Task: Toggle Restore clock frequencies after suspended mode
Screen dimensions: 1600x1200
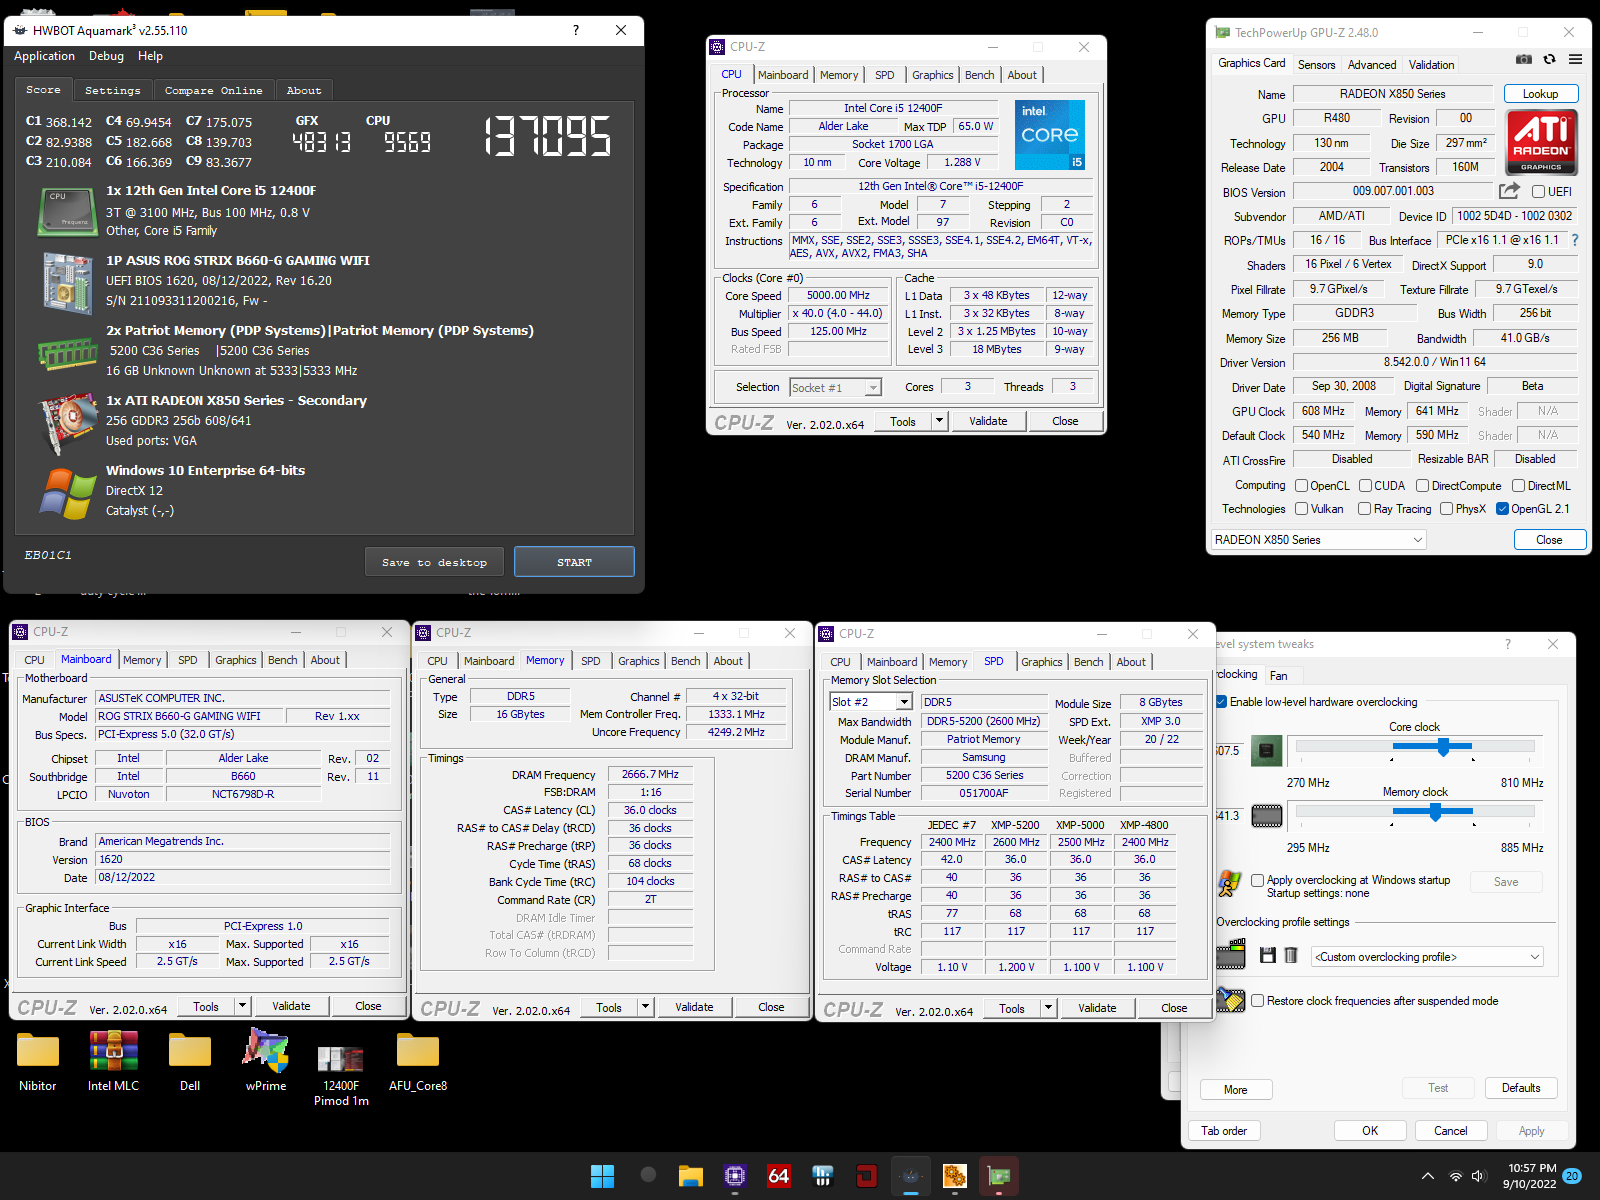Action: [1258, 1000]
